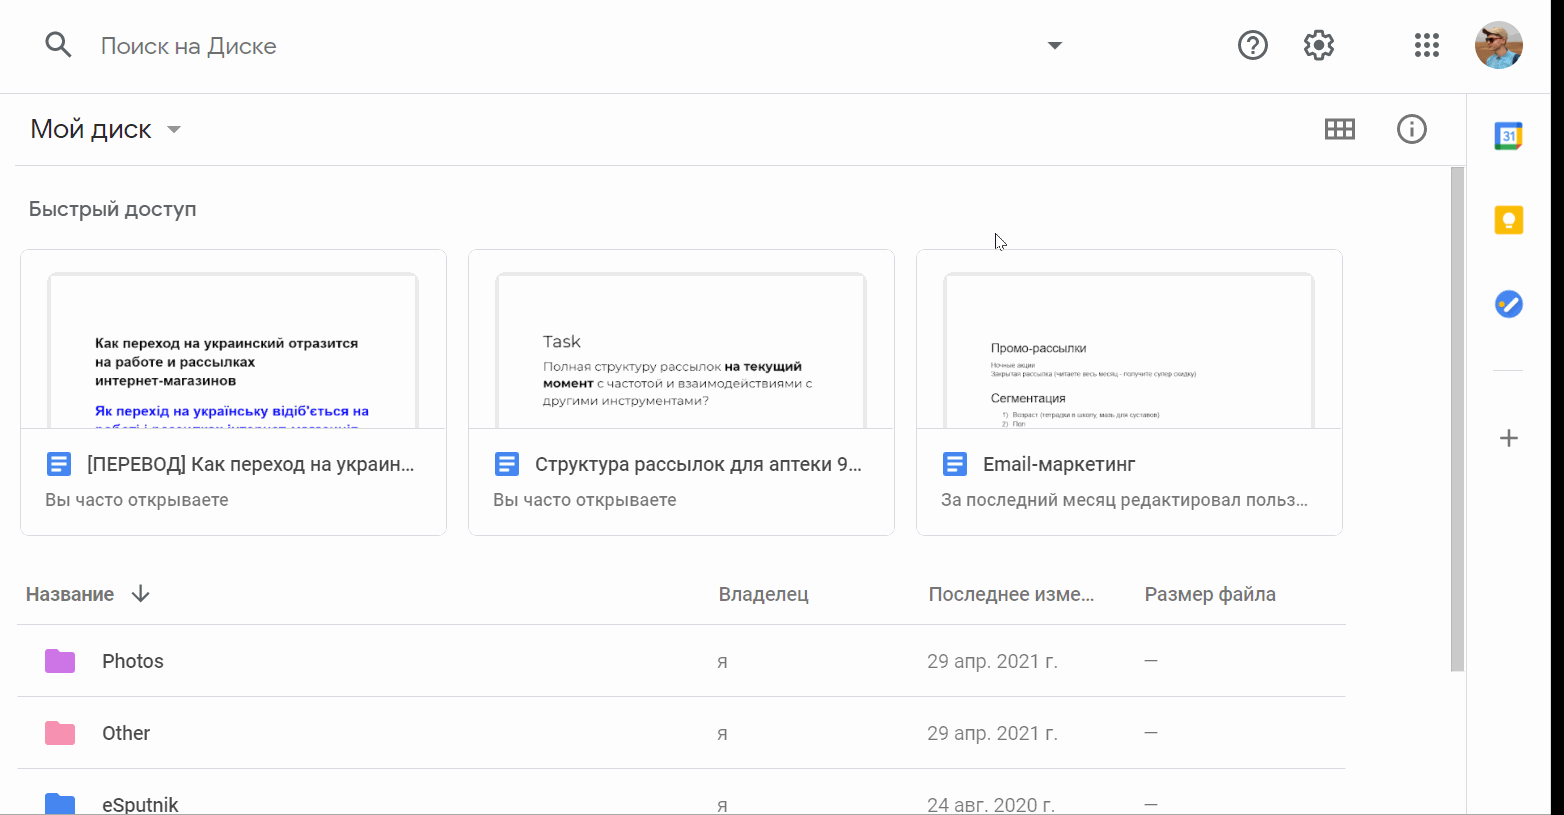This screenshot has width=1564, height=815.
Task: Switch to grid layout view
Action: 1339,129
